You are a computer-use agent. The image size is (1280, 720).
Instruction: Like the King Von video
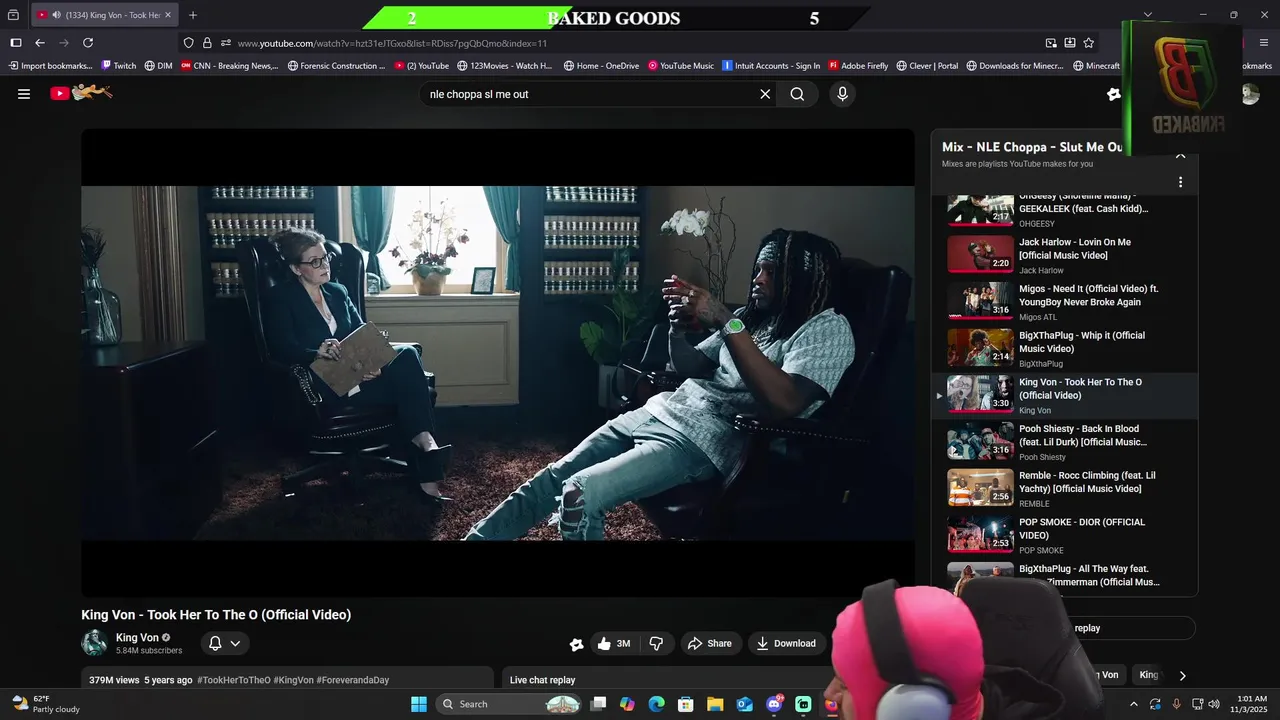[x=614, y=643]
